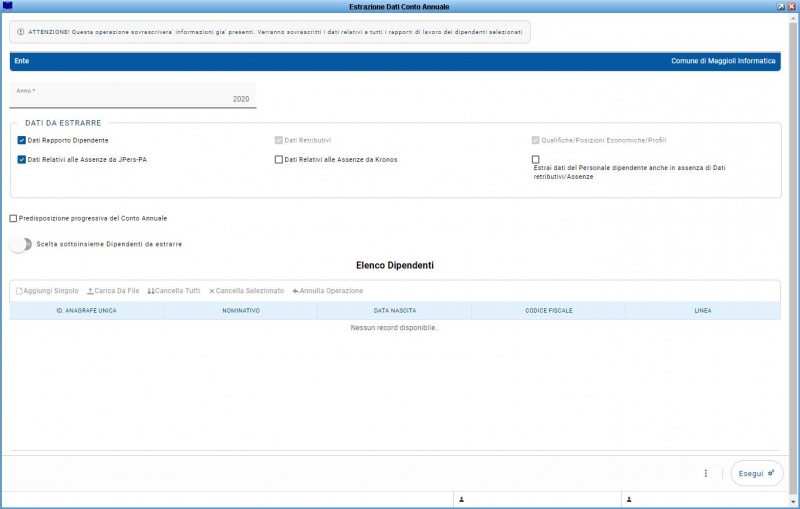Click the info icon in the warning banner
Image resolution: width=800 pixels, height=509 pixels.
coord(21,32)
